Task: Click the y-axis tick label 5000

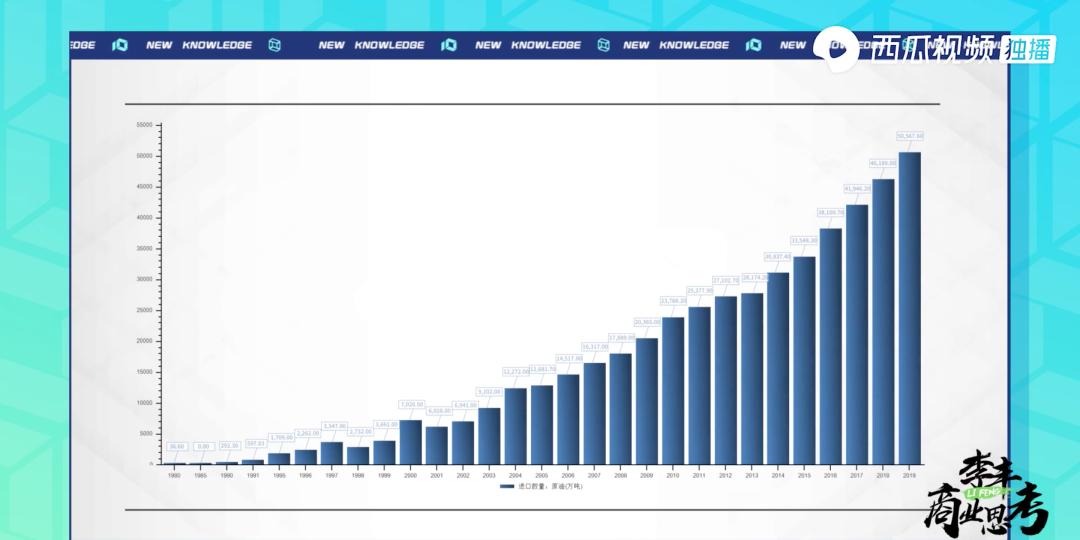Action: coord(147,434)
